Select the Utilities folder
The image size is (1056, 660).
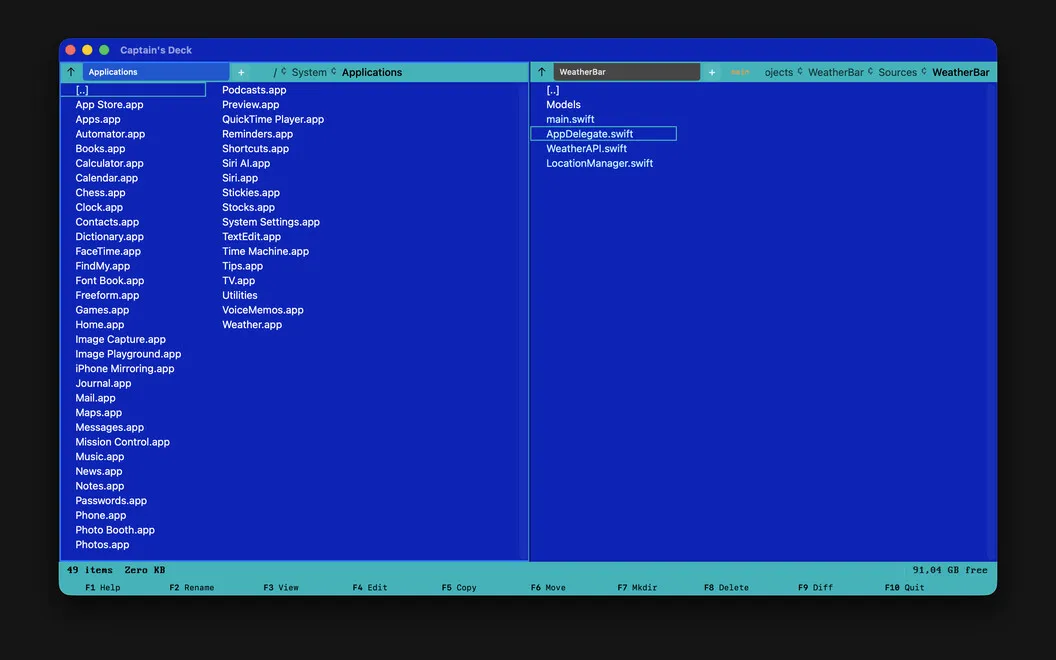240,295
